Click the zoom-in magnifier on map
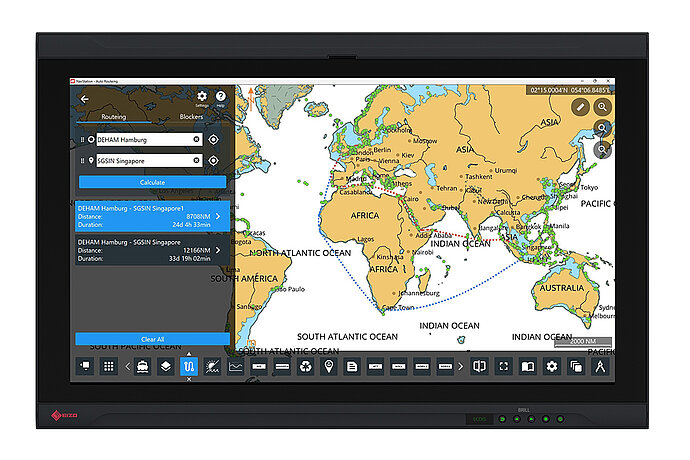This screenshot has height=460, width=690. pos(602,107)
